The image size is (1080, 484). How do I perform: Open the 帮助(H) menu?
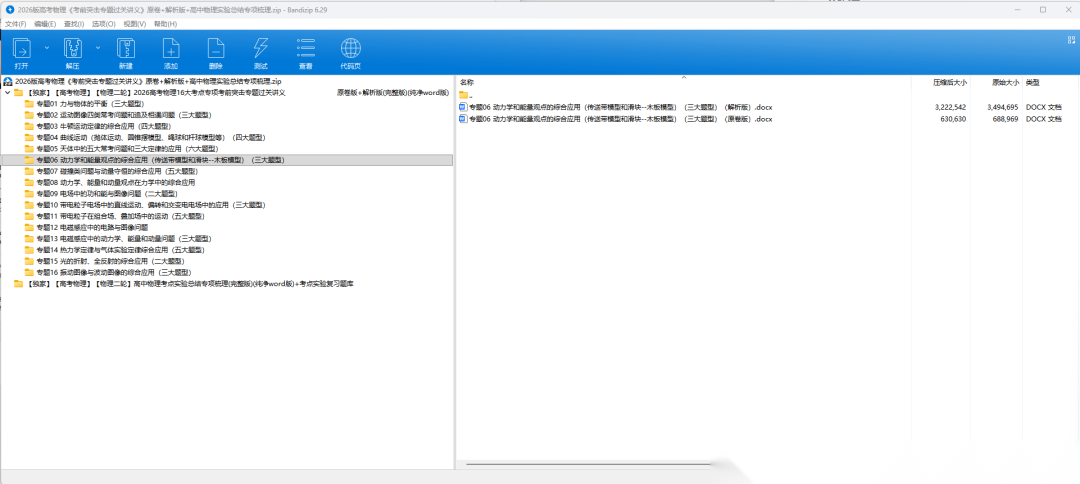[165, 23]
